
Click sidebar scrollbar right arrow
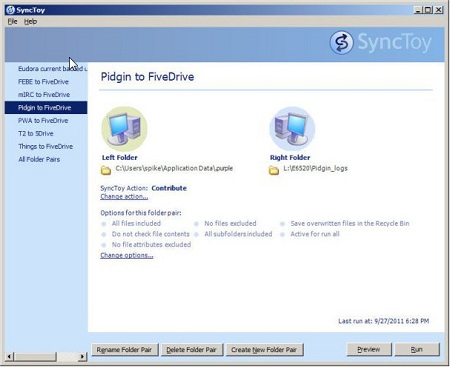tap(82, 357)
